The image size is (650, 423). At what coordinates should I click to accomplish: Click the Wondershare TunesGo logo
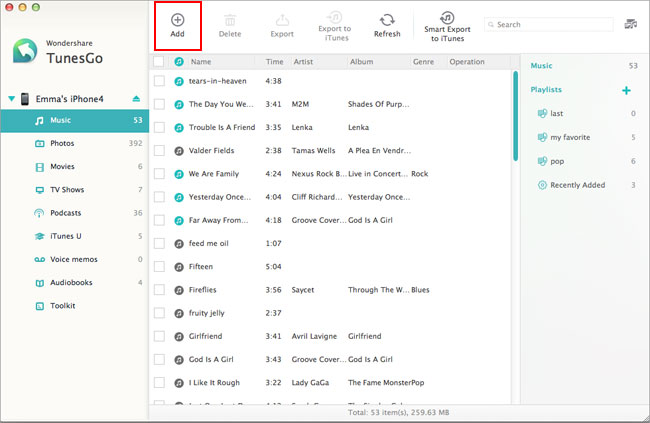(x=25, y=51)
